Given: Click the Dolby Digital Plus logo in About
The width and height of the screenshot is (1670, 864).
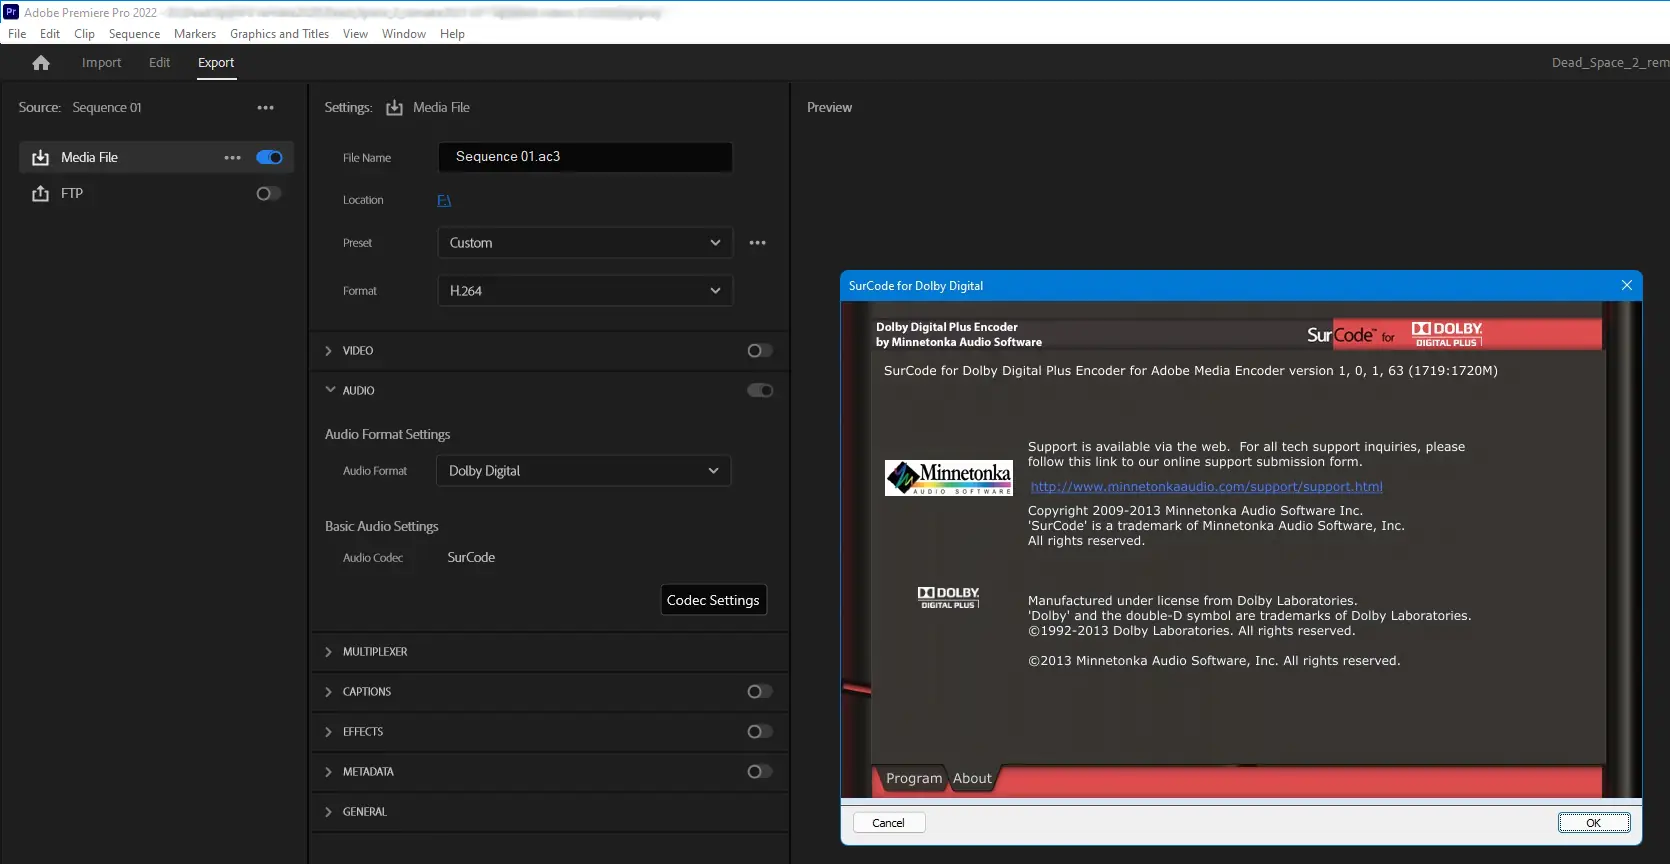Looking at the screenshot, I should (948, 598).
